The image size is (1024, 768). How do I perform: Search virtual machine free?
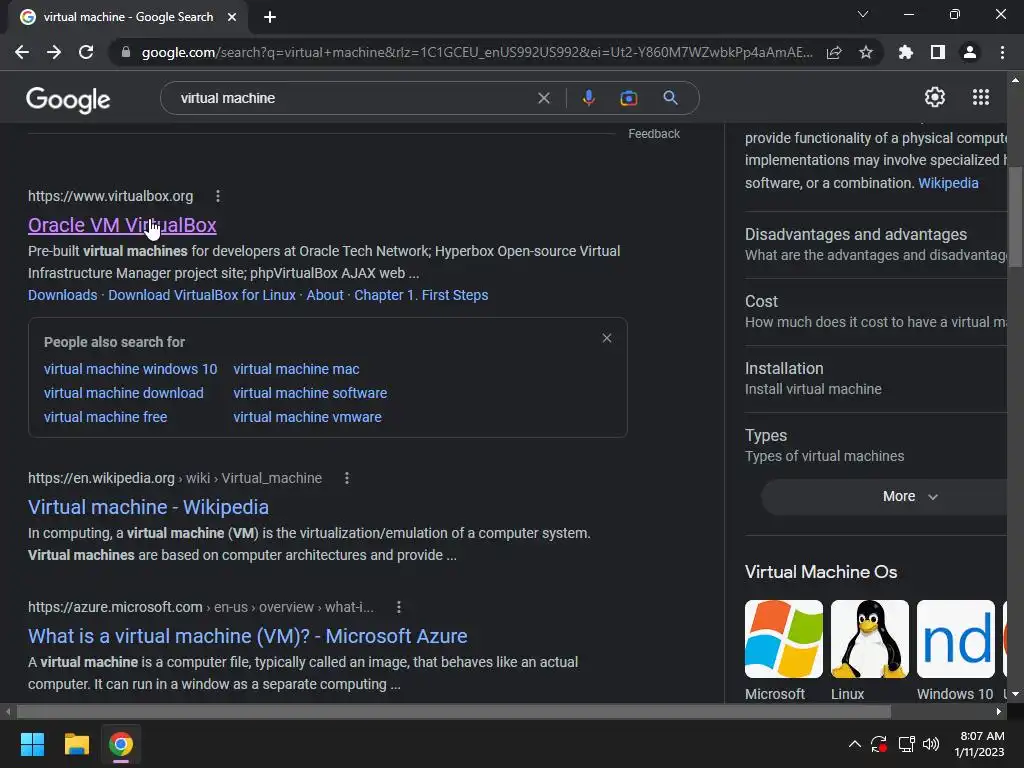pyautogui.click(x=105, y=417)
